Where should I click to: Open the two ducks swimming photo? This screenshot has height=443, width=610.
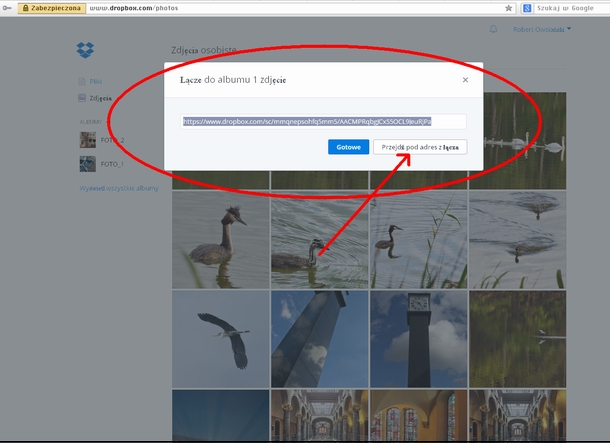pyautogui.click(x=518, y=240)
